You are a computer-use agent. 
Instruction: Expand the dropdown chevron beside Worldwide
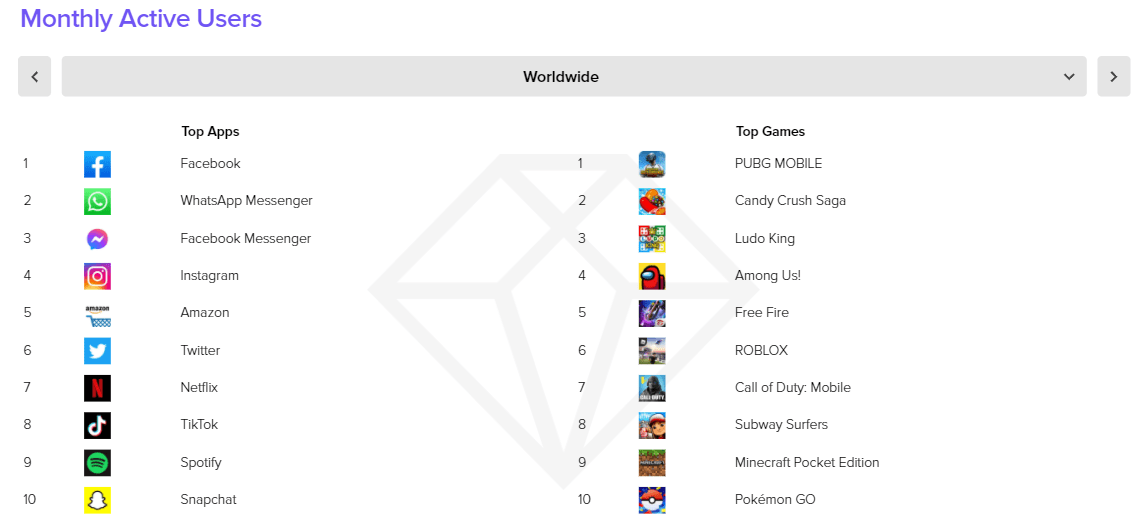pos(1069,77)
